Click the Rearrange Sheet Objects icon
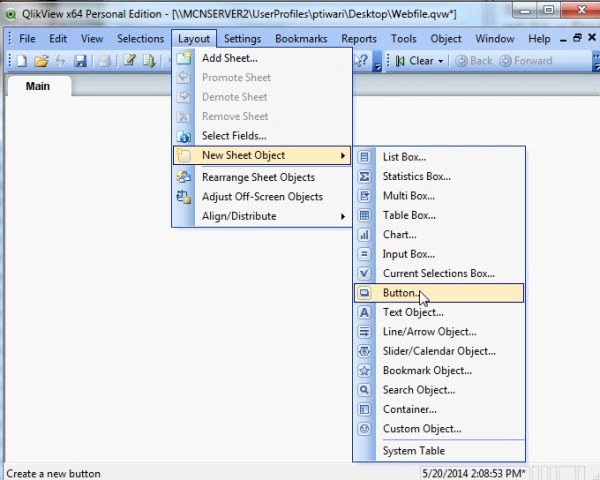Viewport: 600px width, 480px height. pyautogui.click(x=184, y=177)
